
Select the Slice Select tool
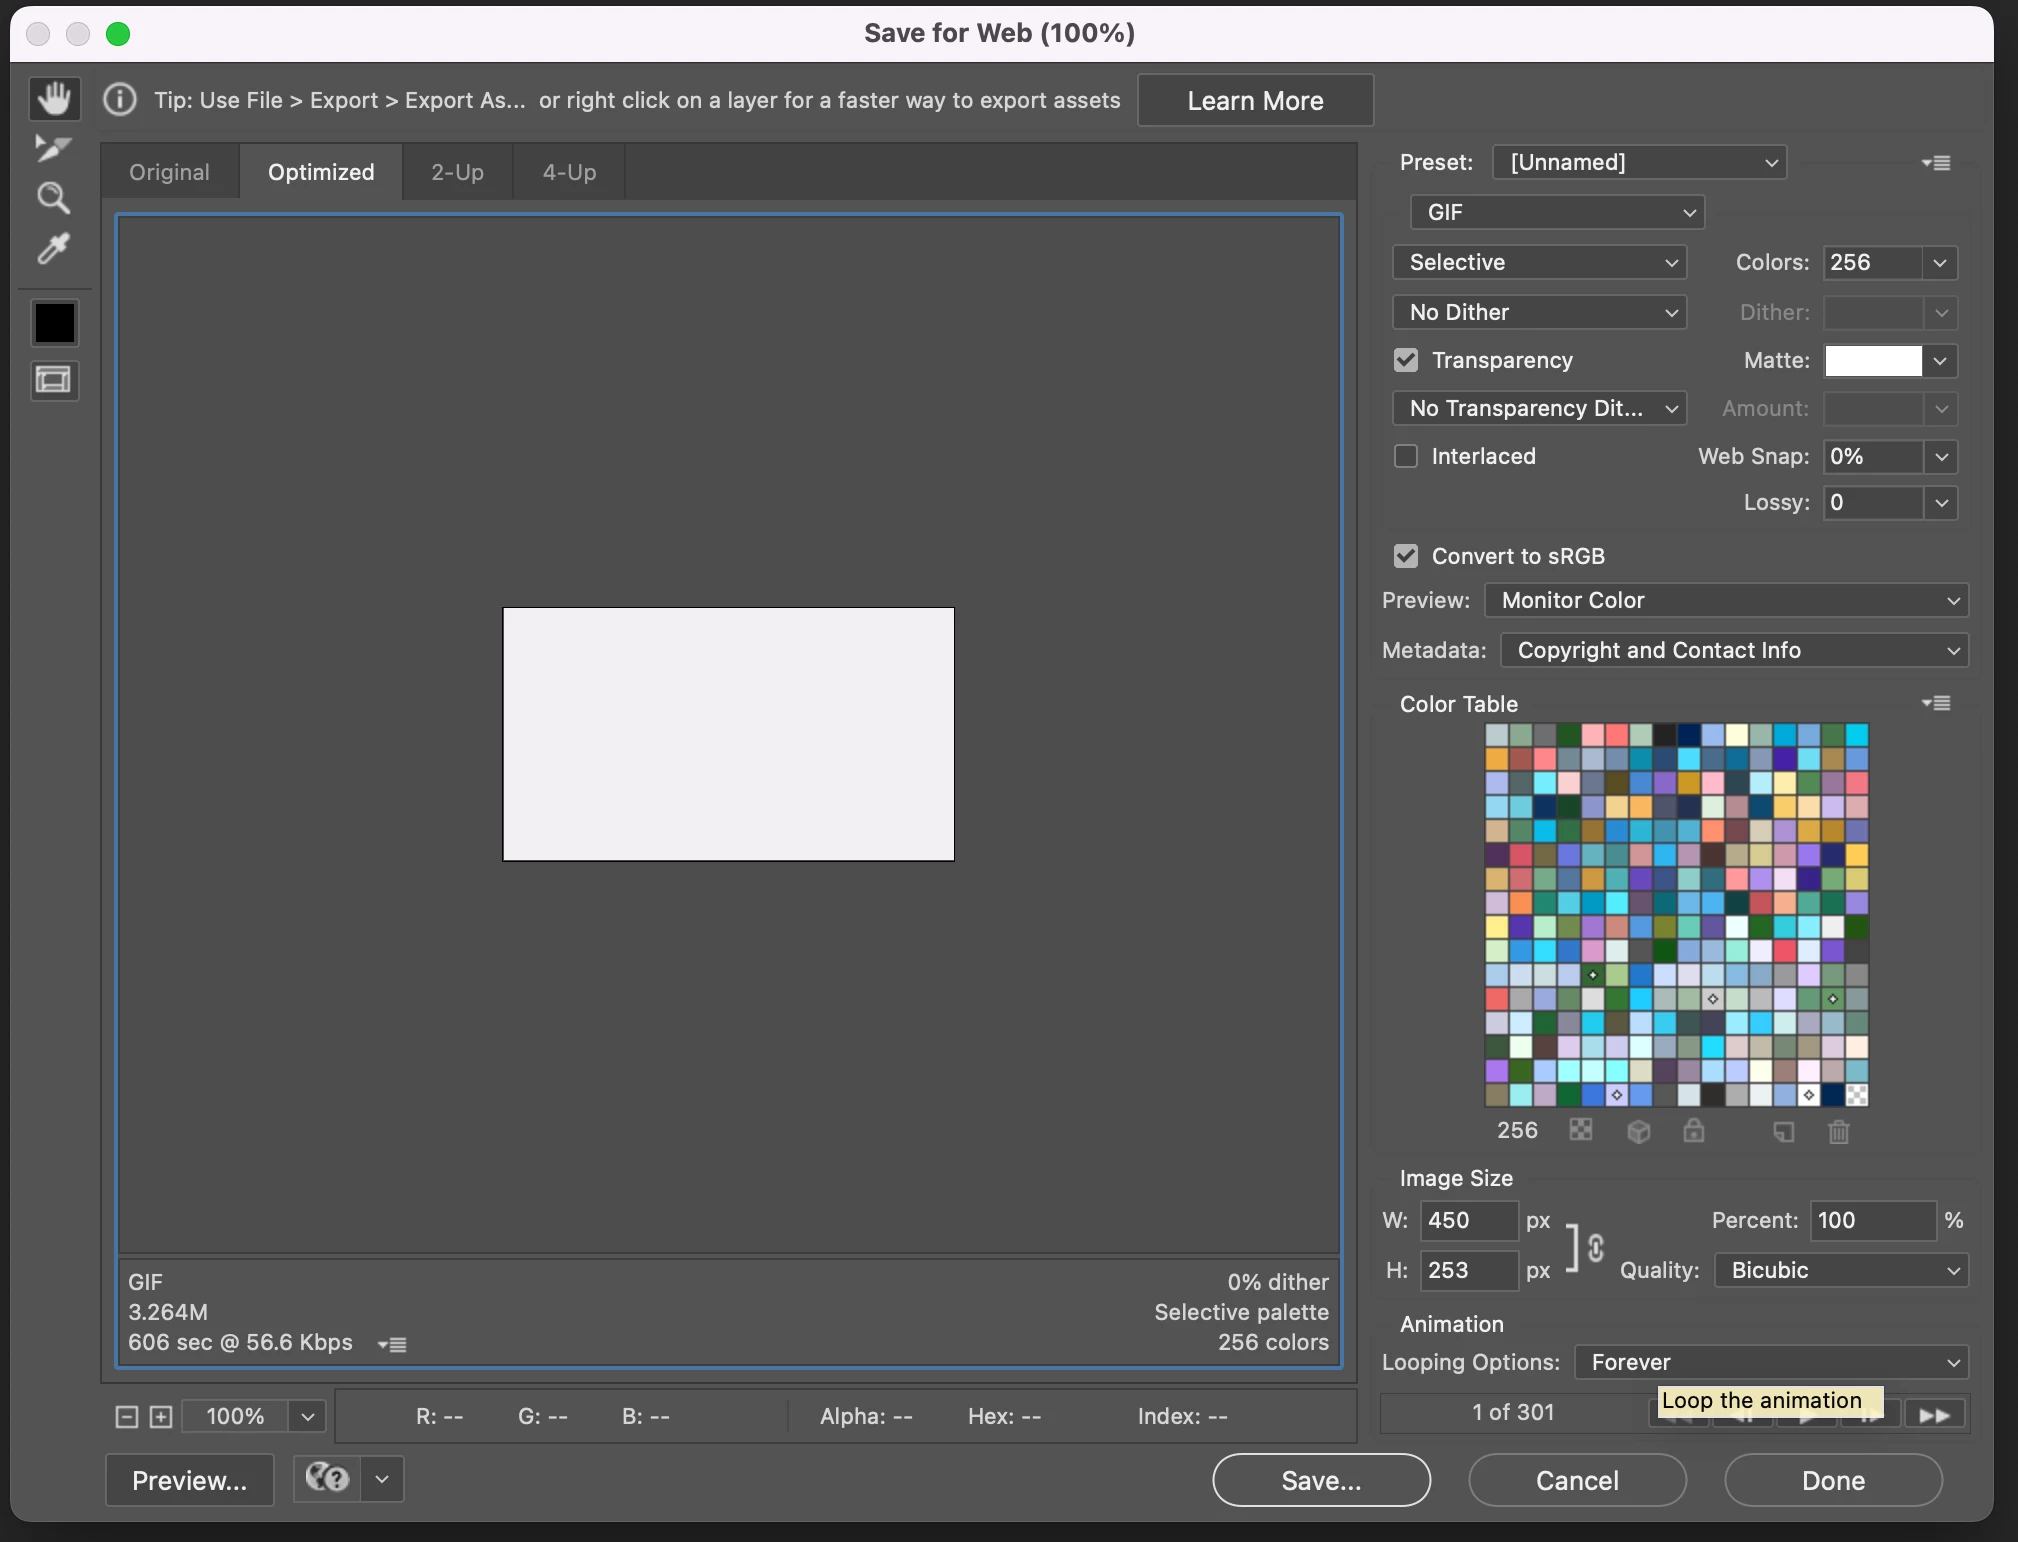point(53,148)
